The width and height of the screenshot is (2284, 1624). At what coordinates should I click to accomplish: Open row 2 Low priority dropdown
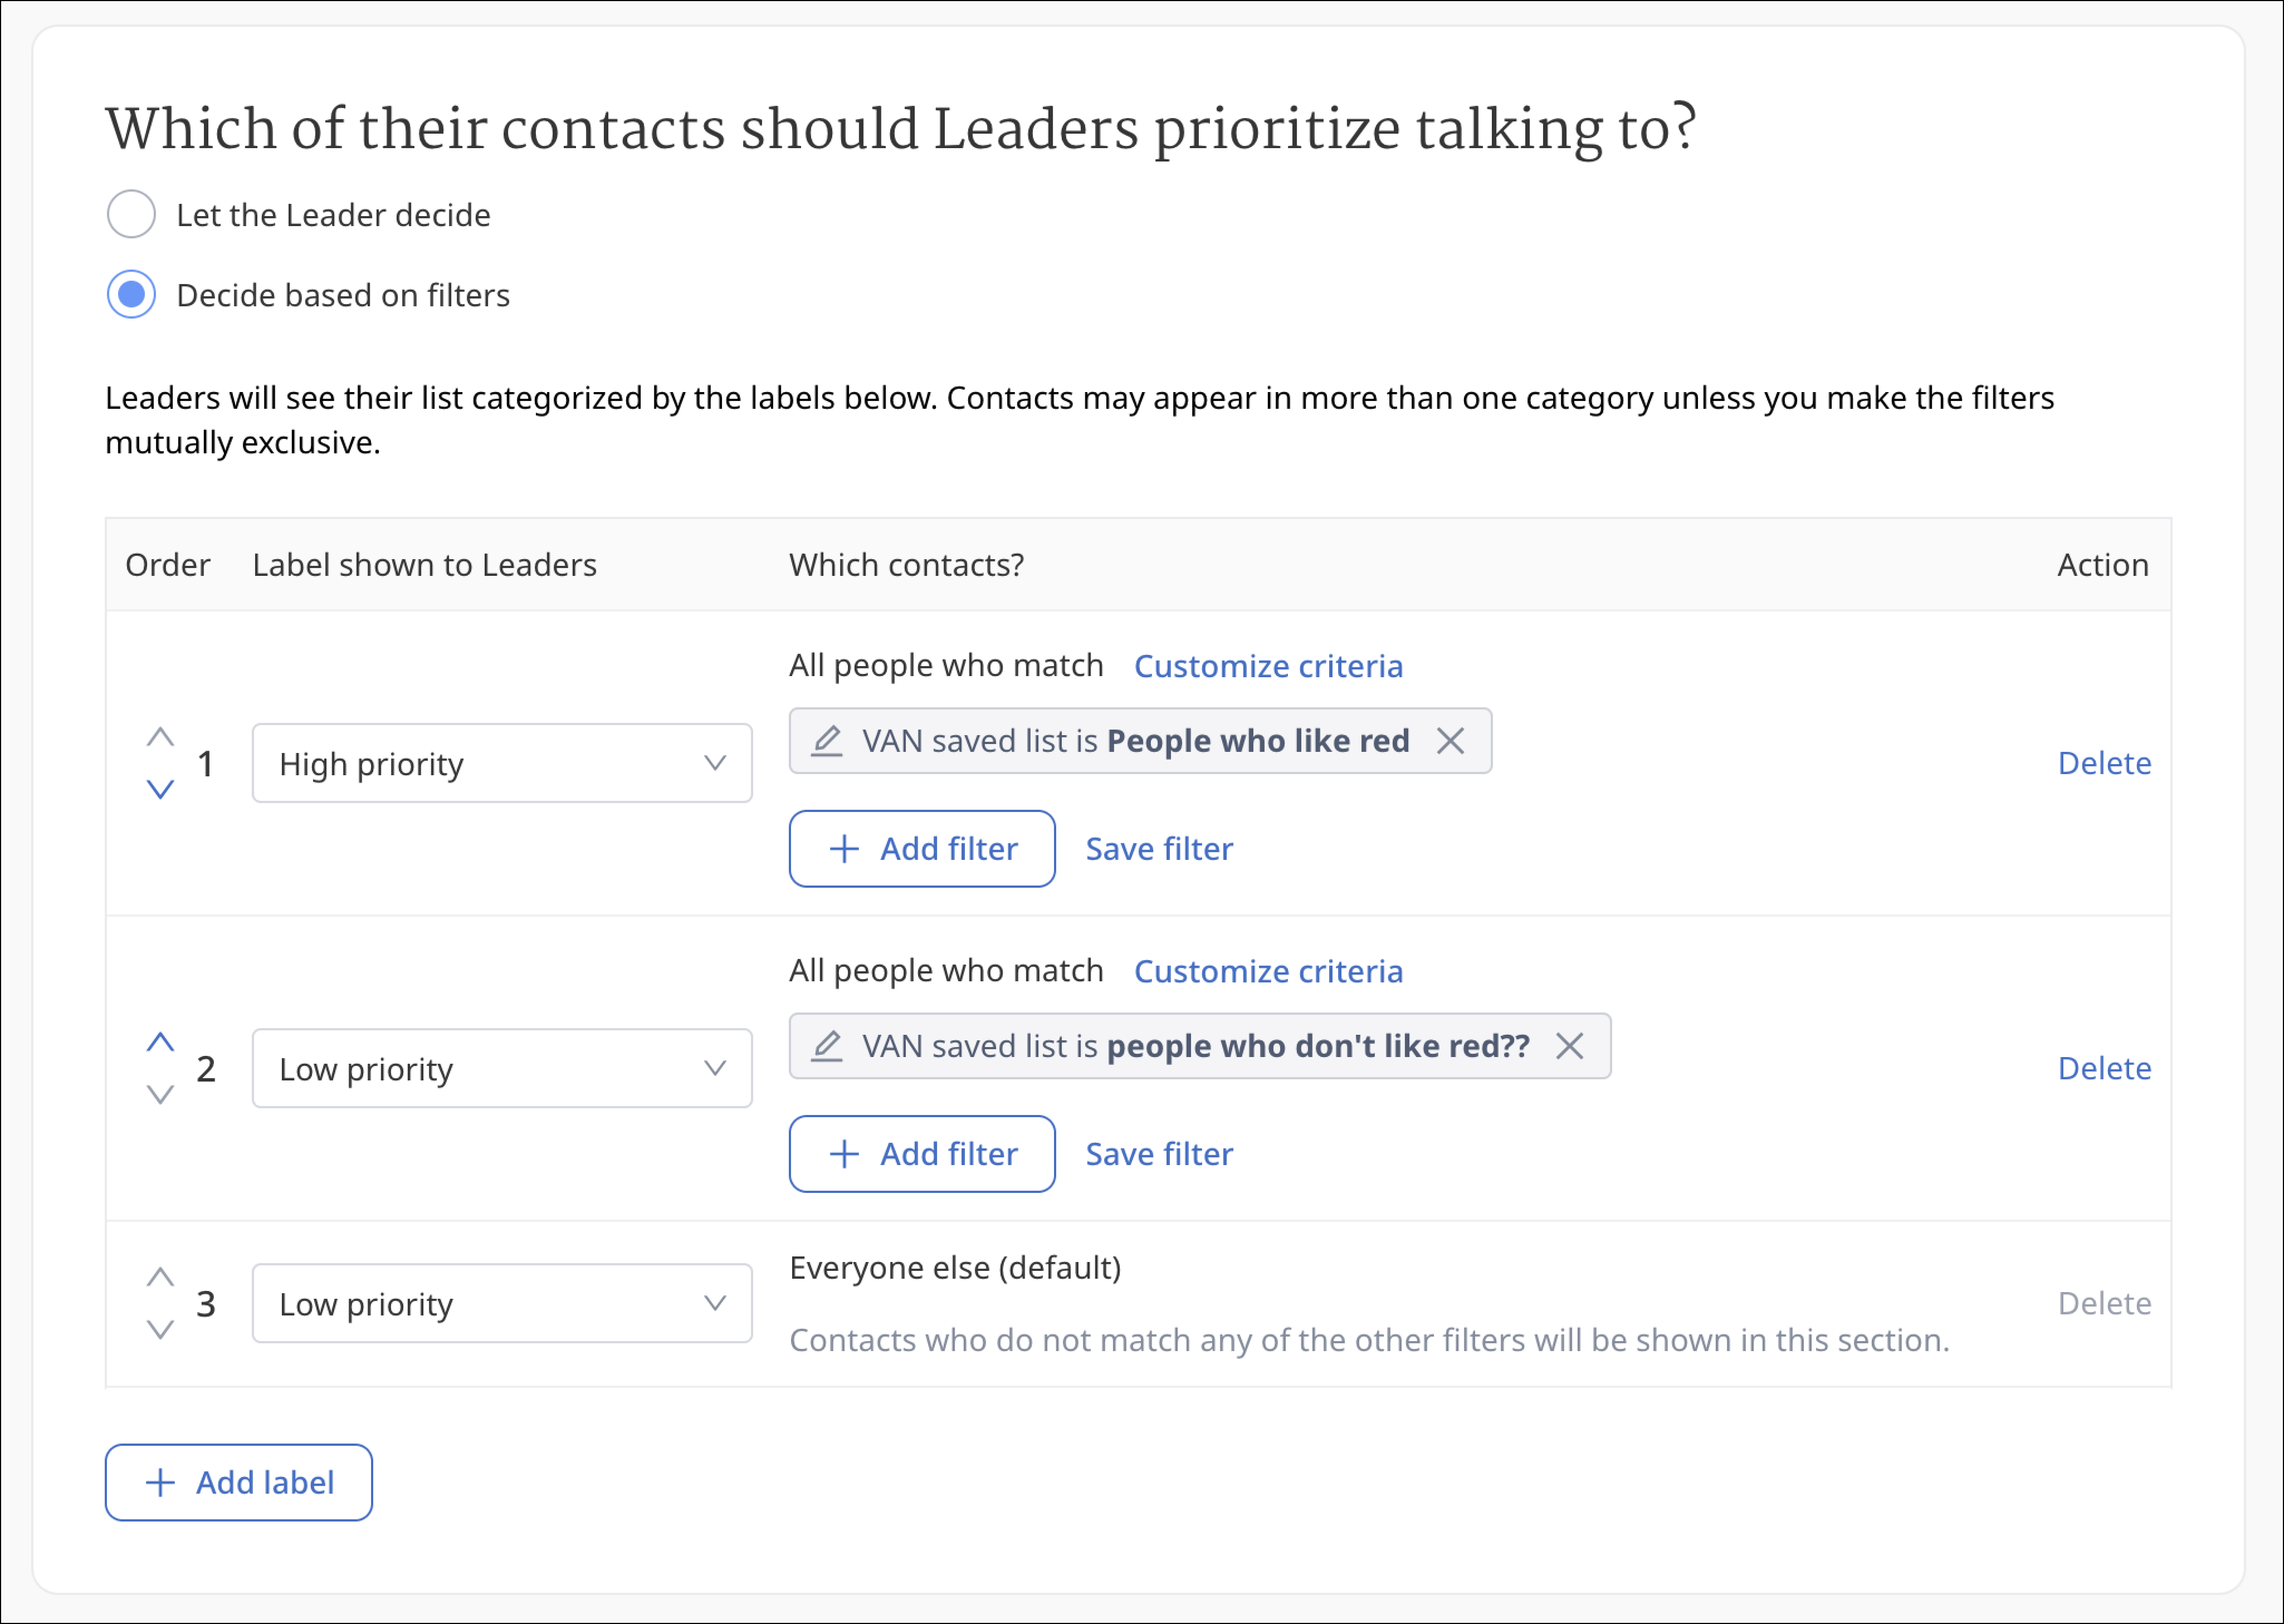[x=502, y=1068]
